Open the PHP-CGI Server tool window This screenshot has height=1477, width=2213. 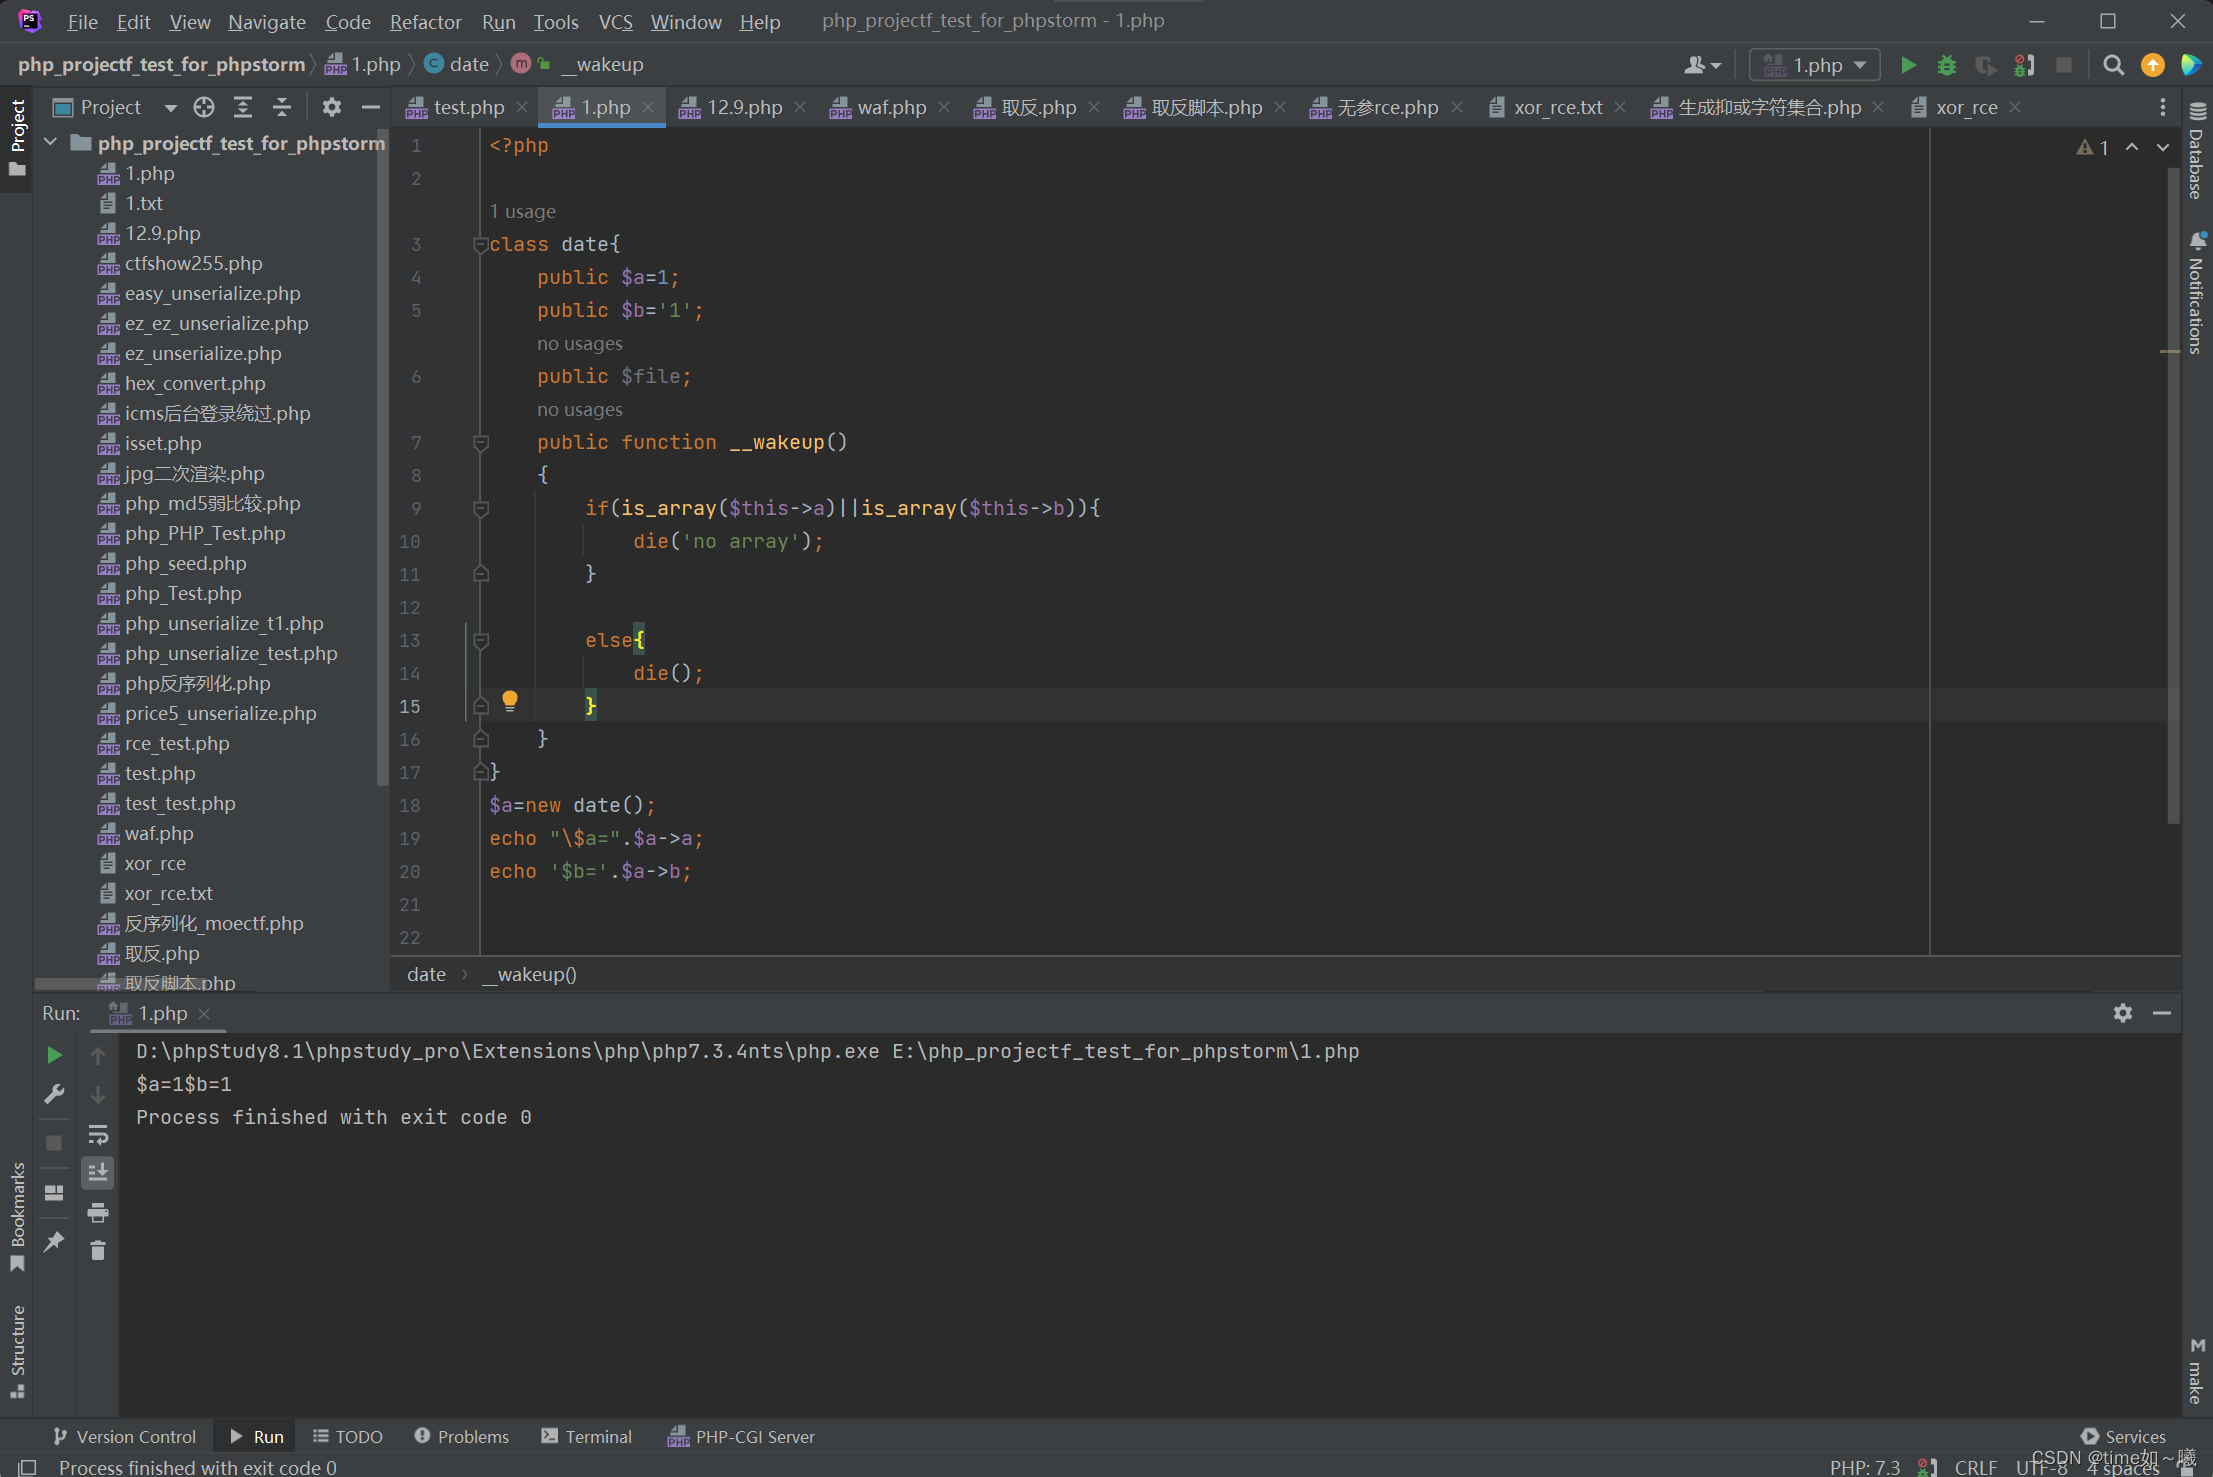tap(741, 1436)
